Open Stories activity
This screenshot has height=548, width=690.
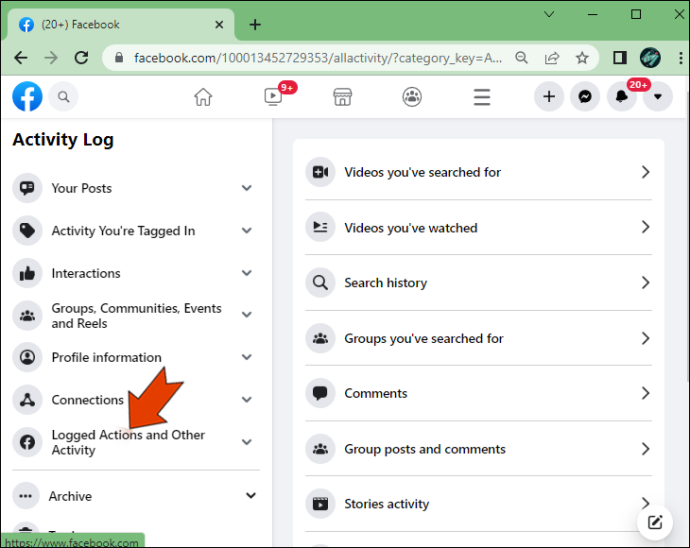tap(478, 504)
